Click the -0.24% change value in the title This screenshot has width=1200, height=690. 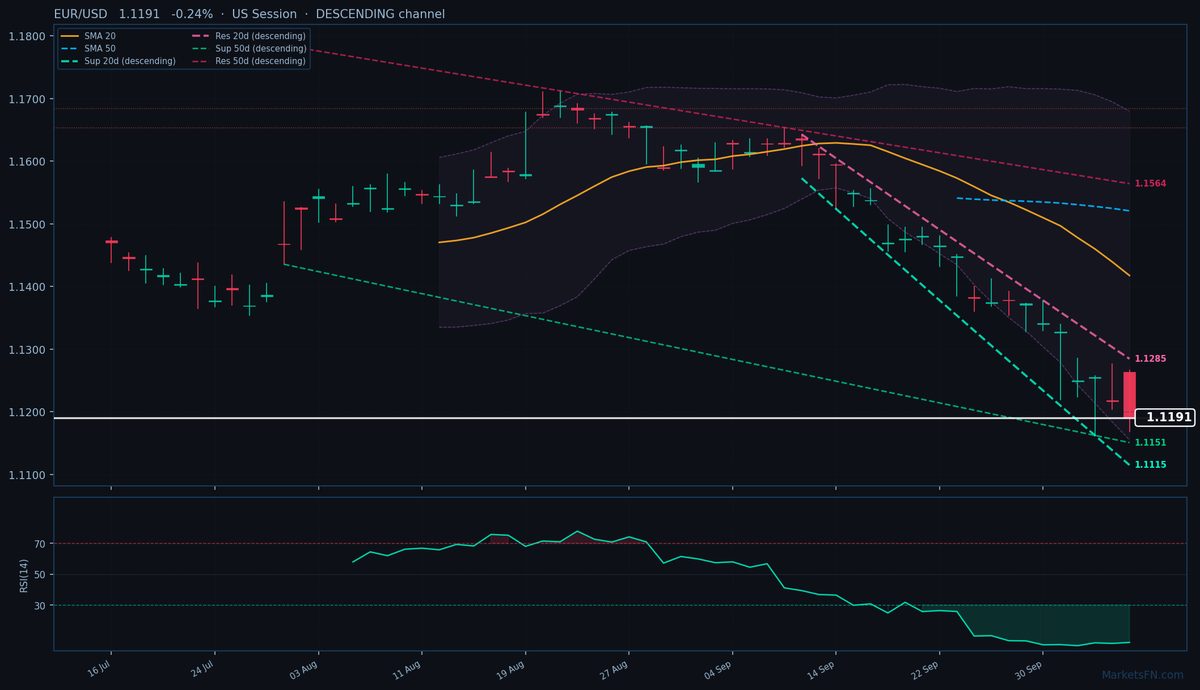point(192,14)
